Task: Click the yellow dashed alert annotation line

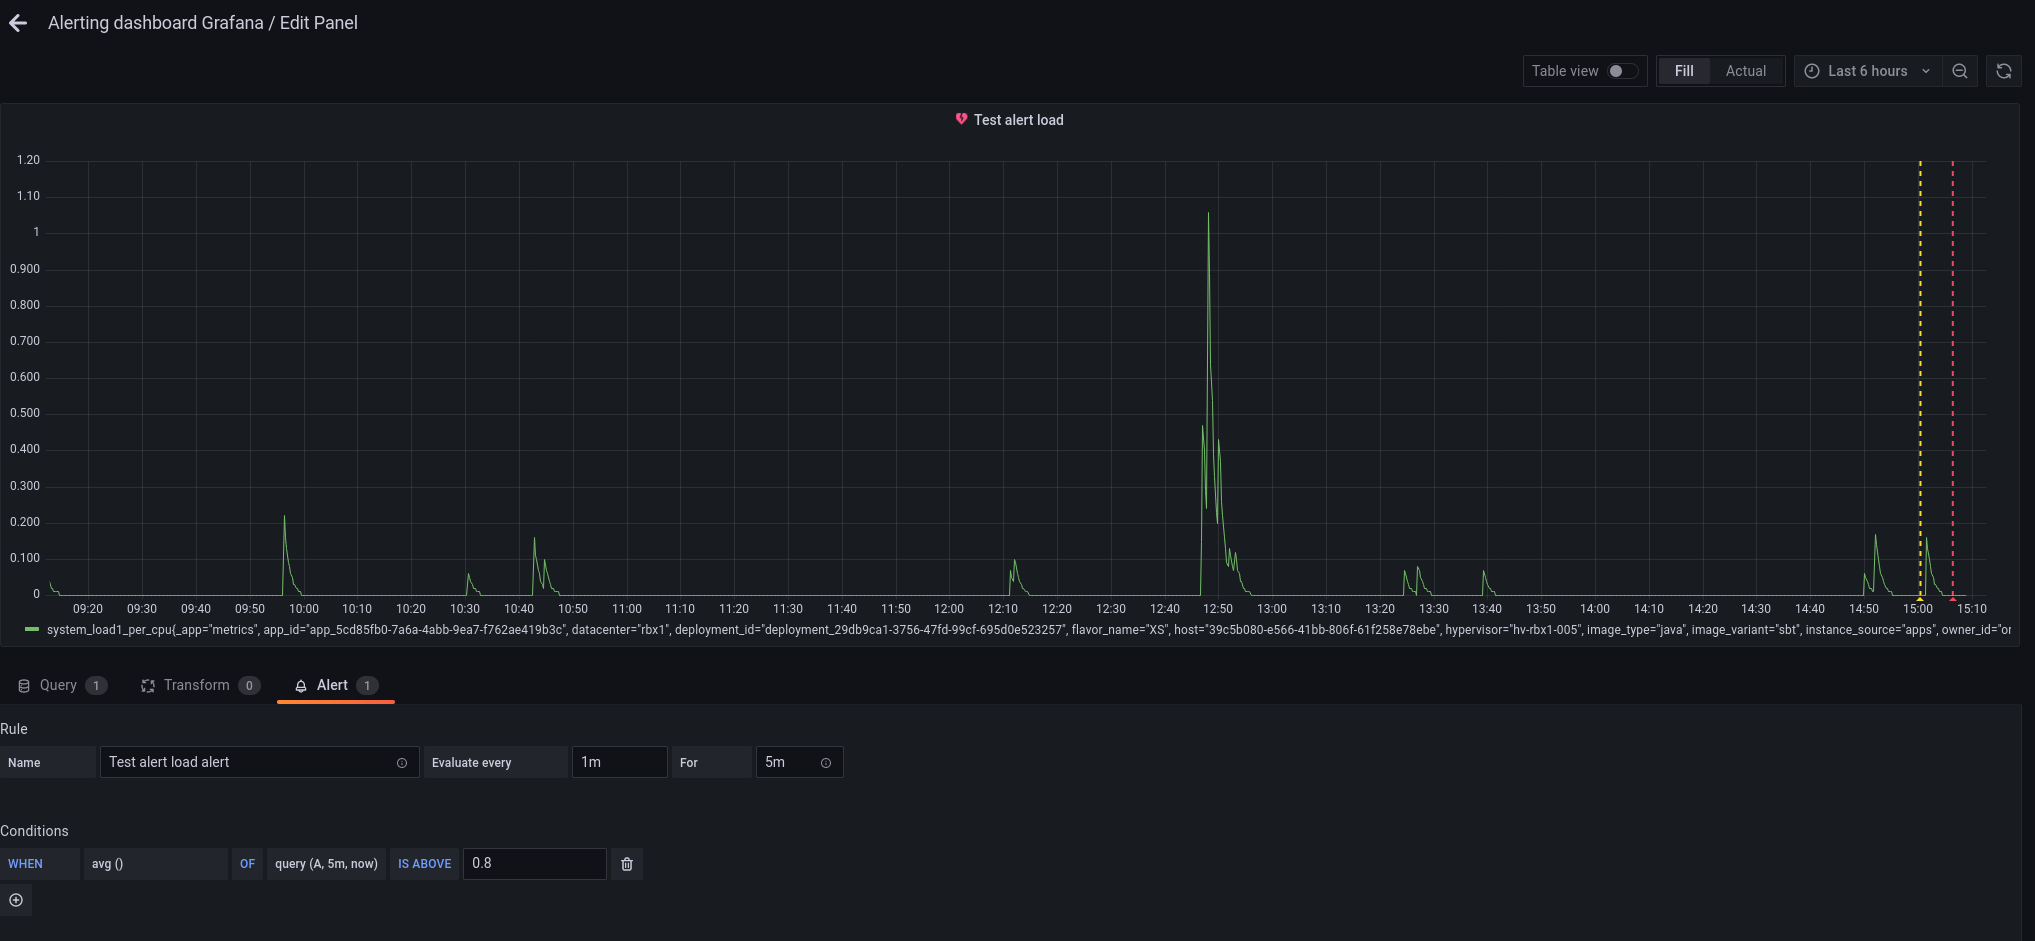Action: [x=1920, y=380]
